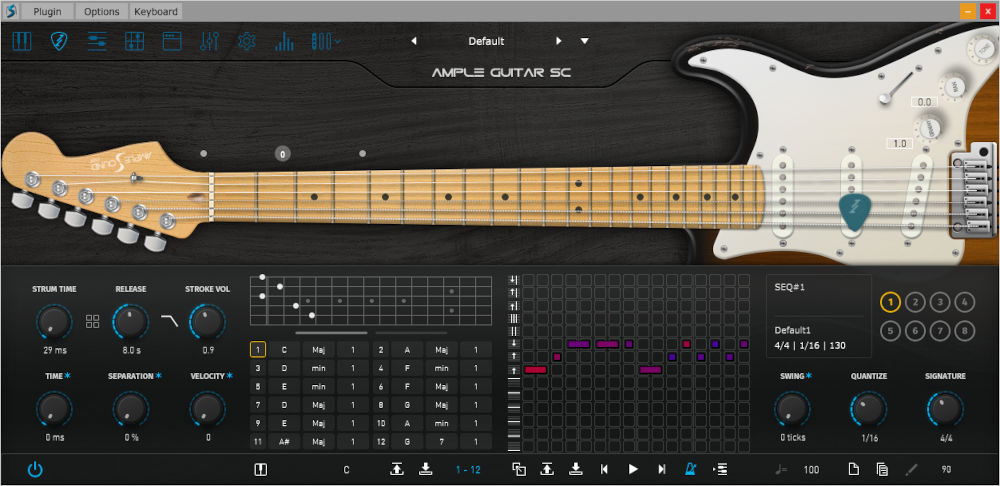
Task: Click the Quantize knob
Action: pos(869,409)
